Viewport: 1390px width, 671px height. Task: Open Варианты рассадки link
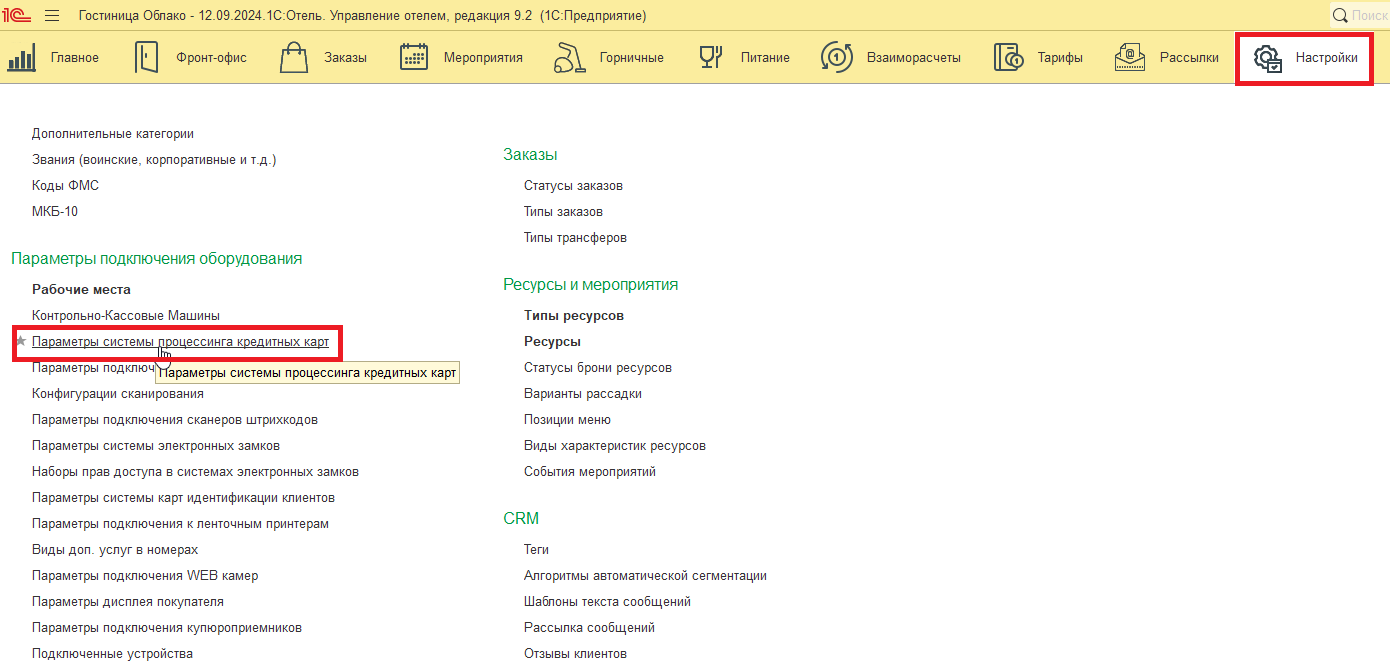pyautogui.click(x=583, y=393)
